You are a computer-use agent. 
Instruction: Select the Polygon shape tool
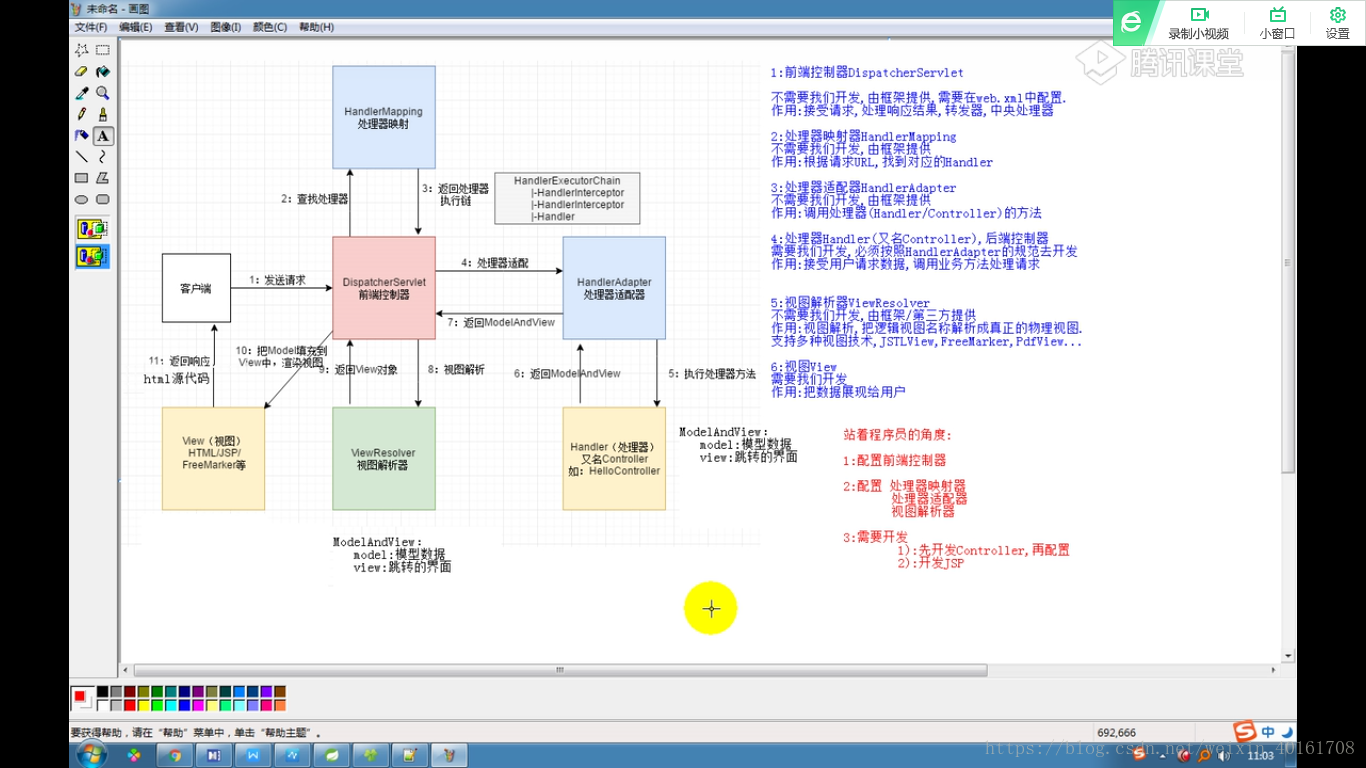(103, 178)
